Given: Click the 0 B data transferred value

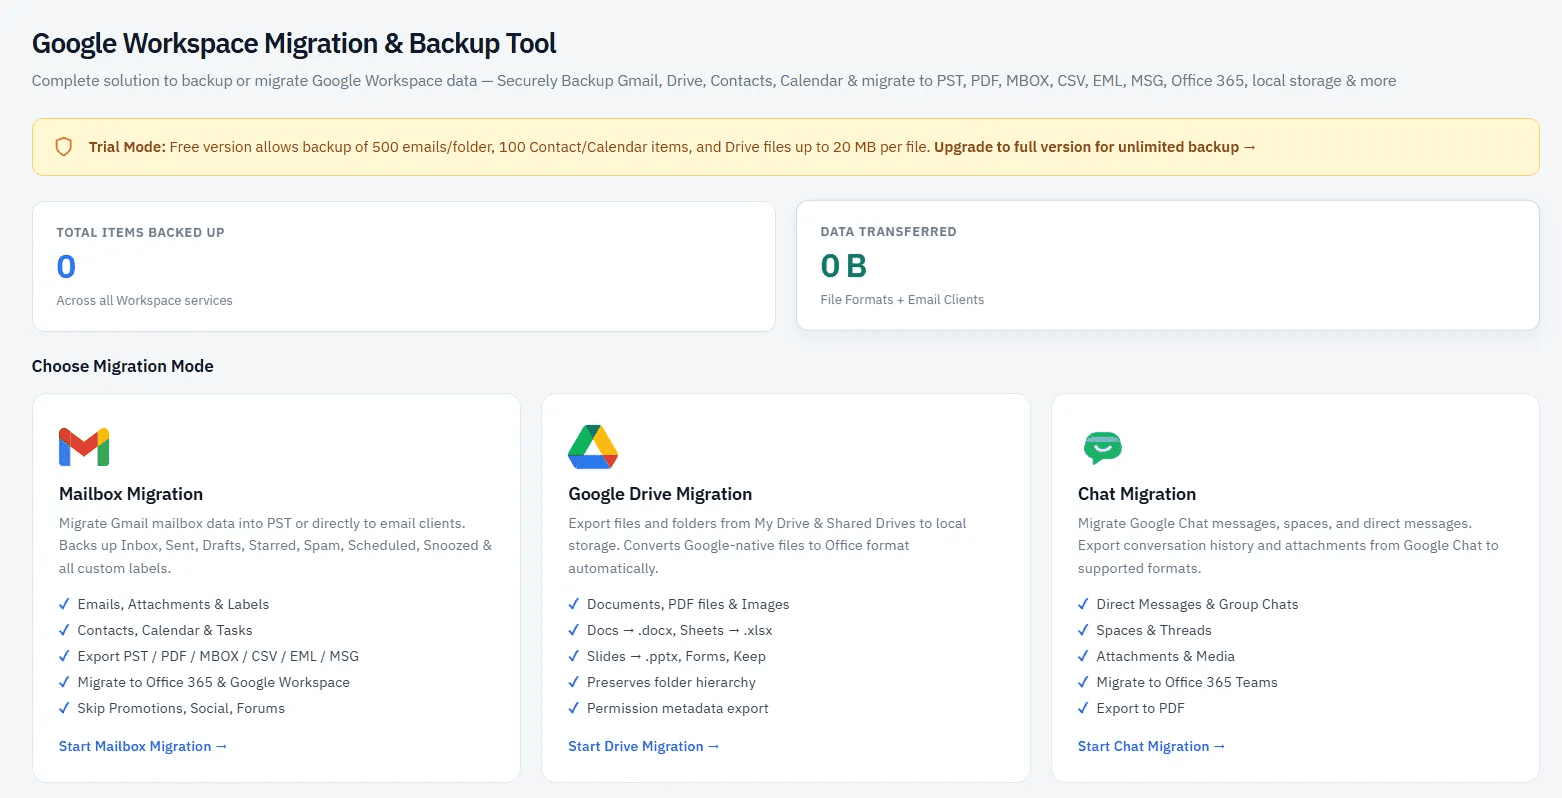Looking at the screenshot, I should 844,266.
